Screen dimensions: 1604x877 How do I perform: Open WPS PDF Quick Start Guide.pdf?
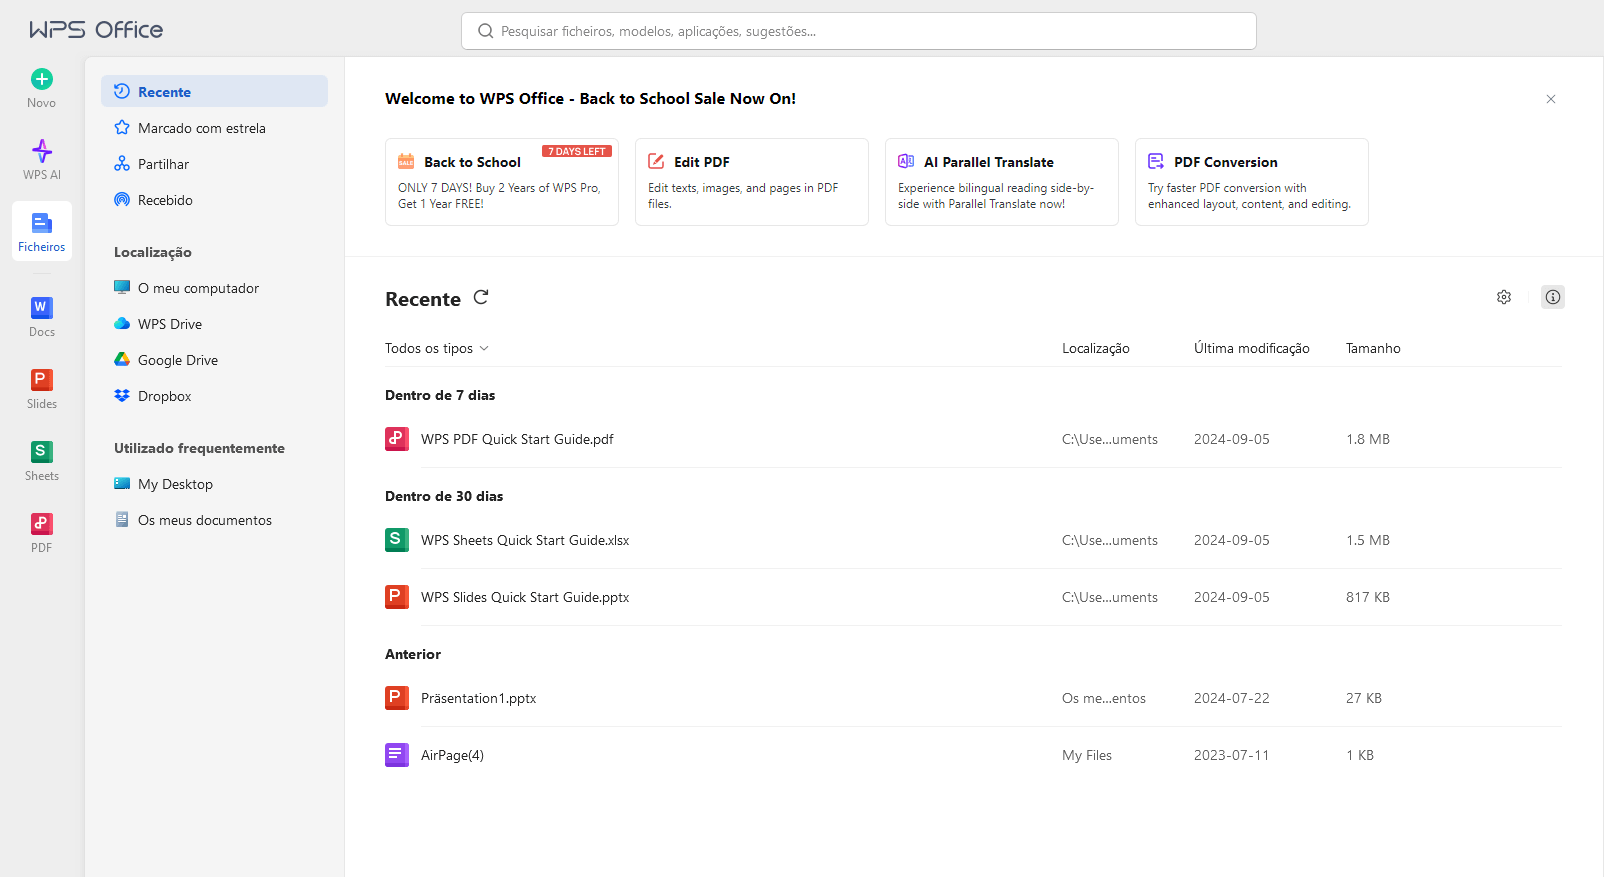coord(973,439)
